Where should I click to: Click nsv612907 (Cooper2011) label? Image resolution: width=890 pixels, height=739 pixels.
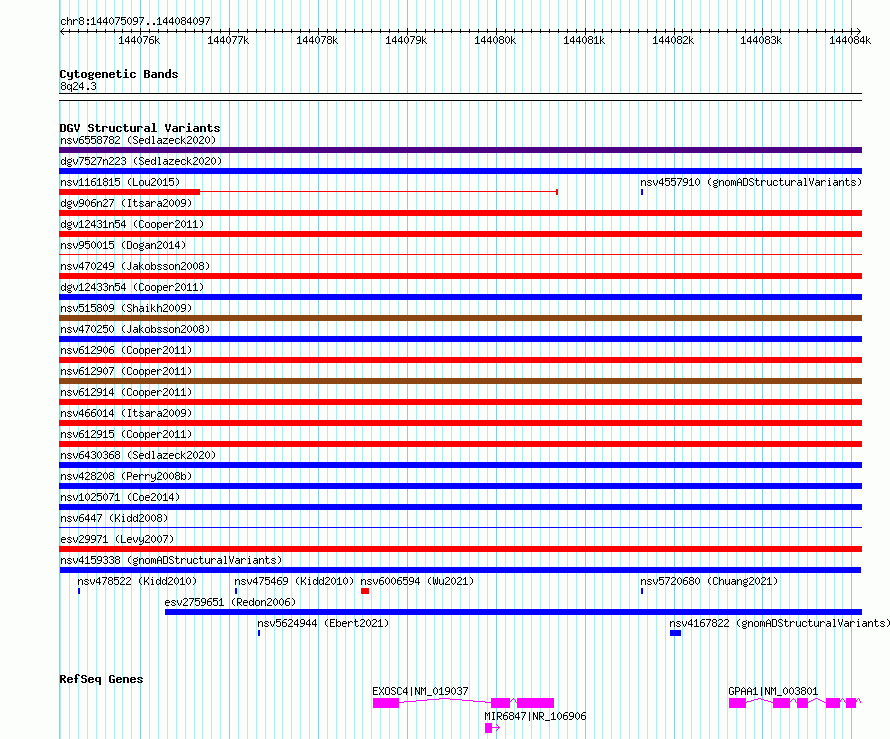126,371
